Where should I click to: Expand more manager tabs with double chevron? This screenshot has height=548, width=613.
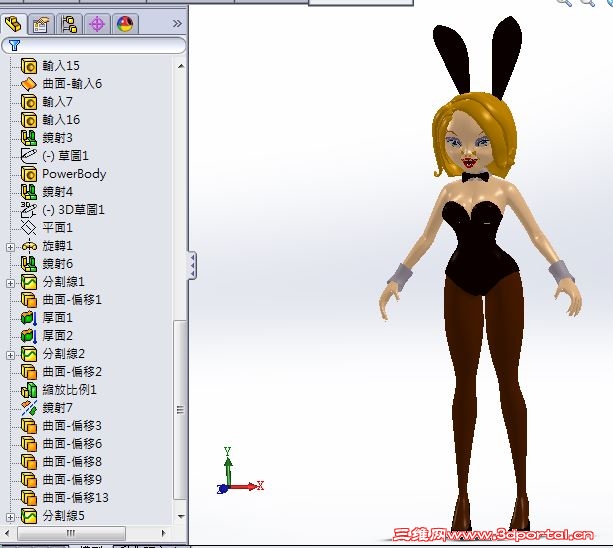[177, 24]
